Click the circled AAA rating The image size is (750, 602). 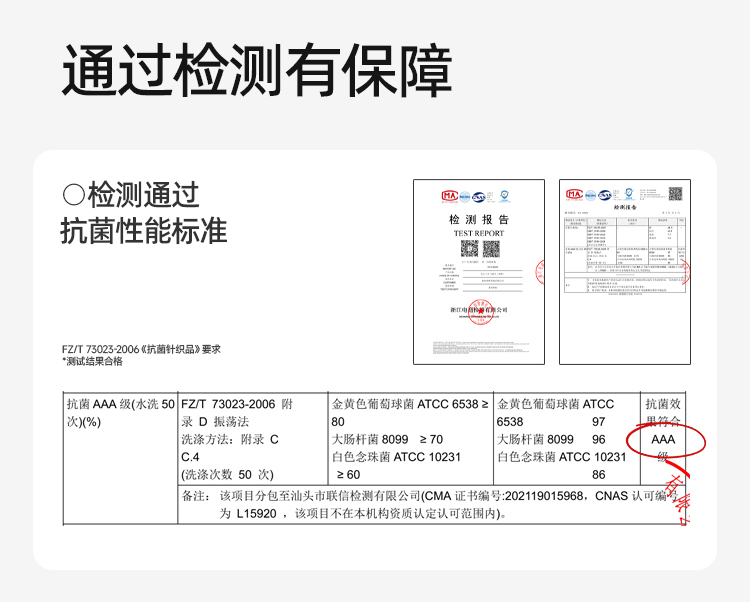click(663, 439)
